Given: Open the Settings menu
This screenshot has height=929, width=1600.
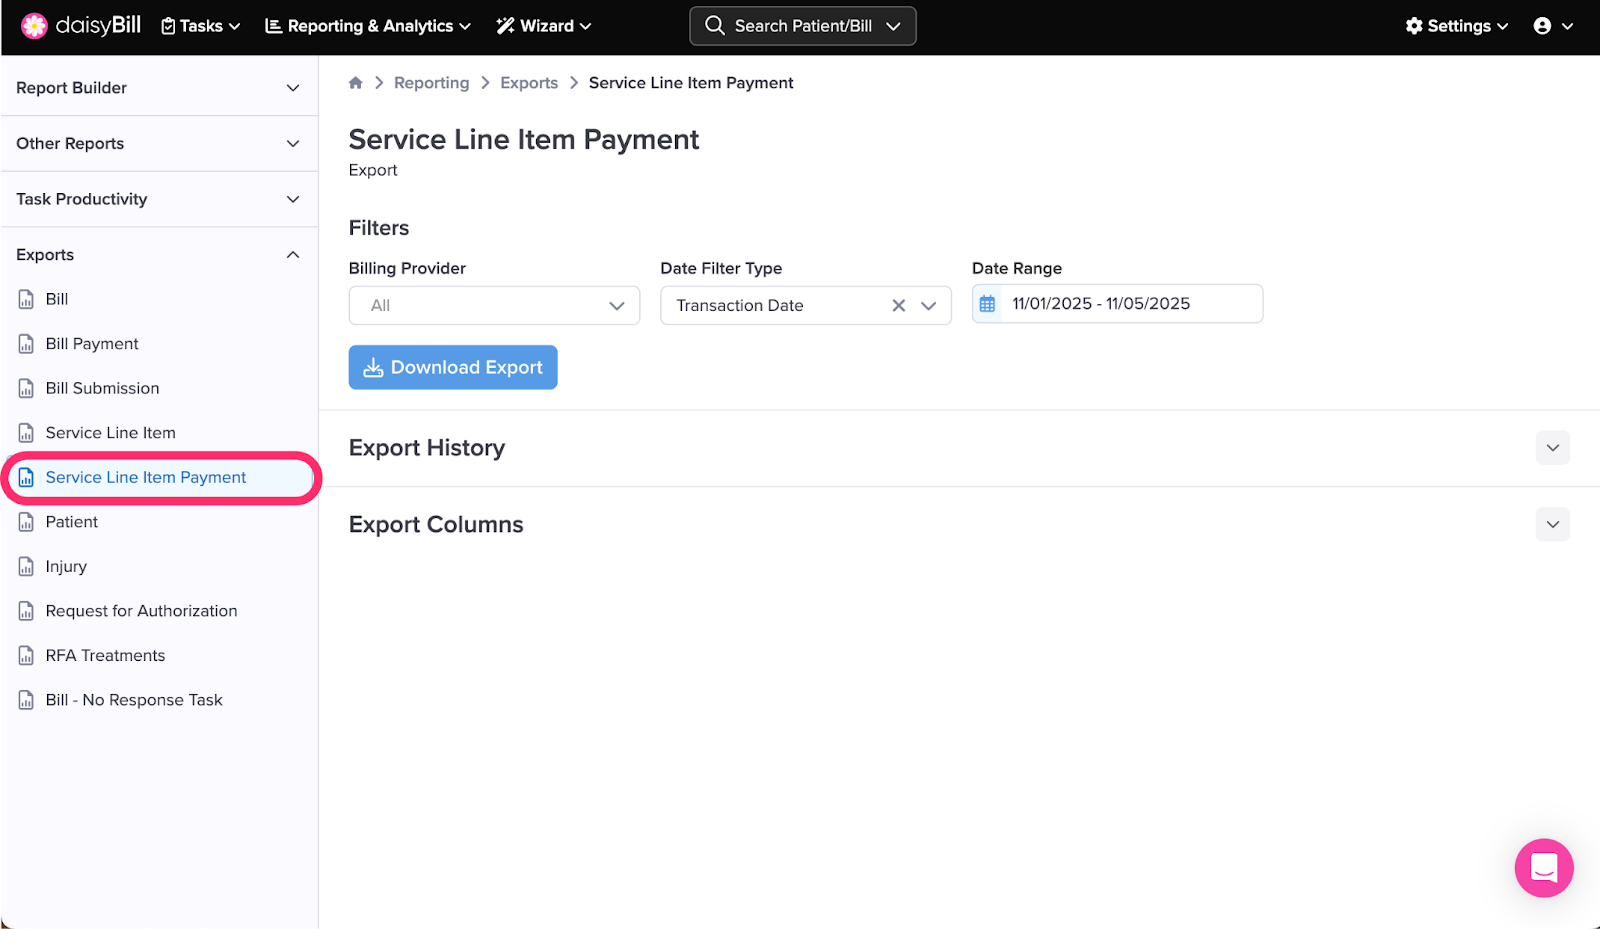Looking at the screenshot, I should 1457,26.
